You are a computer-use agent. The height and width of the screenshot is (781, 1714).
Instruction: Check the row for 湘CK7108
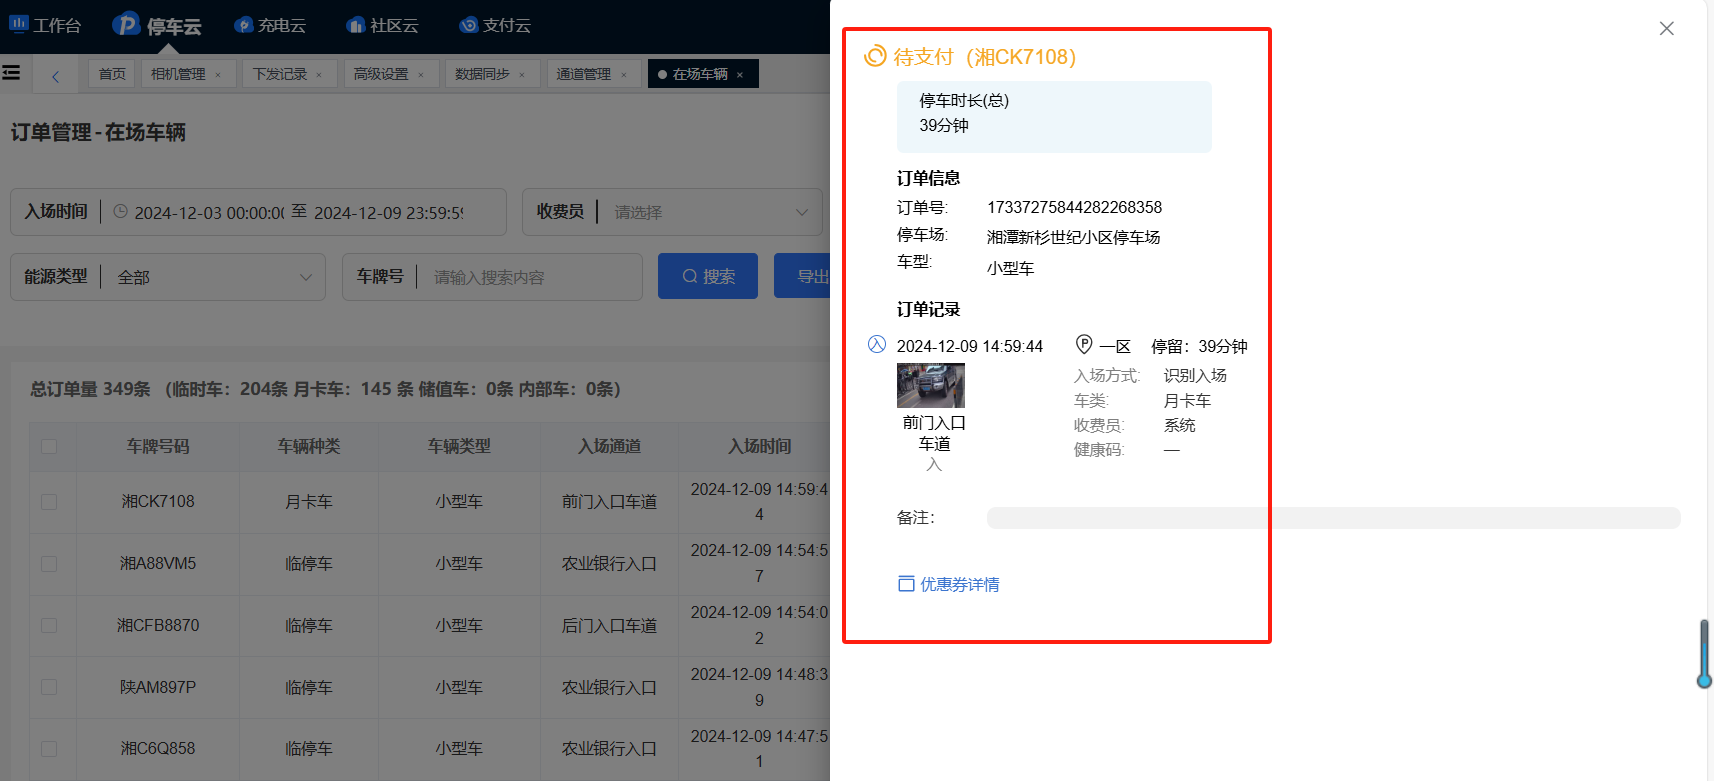pyautogui.click(x=49, y=502)
